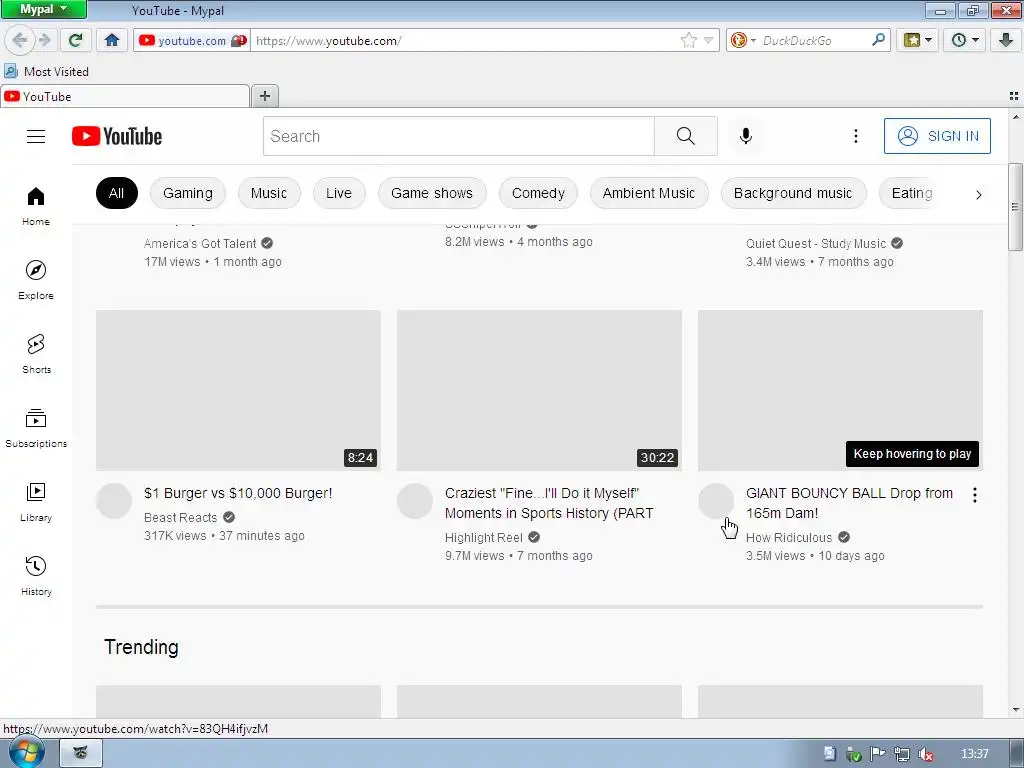Open GIANT BOUNCY BALL video thumbnail

[x=840, y=391]
